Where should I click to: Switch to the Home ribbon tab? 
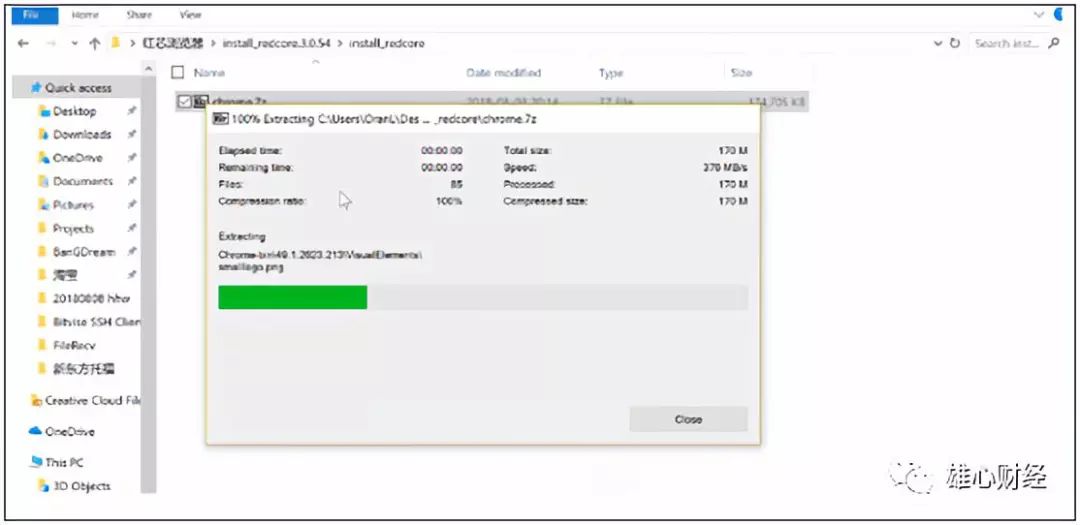pyautogui.click(x=83, y=14)
